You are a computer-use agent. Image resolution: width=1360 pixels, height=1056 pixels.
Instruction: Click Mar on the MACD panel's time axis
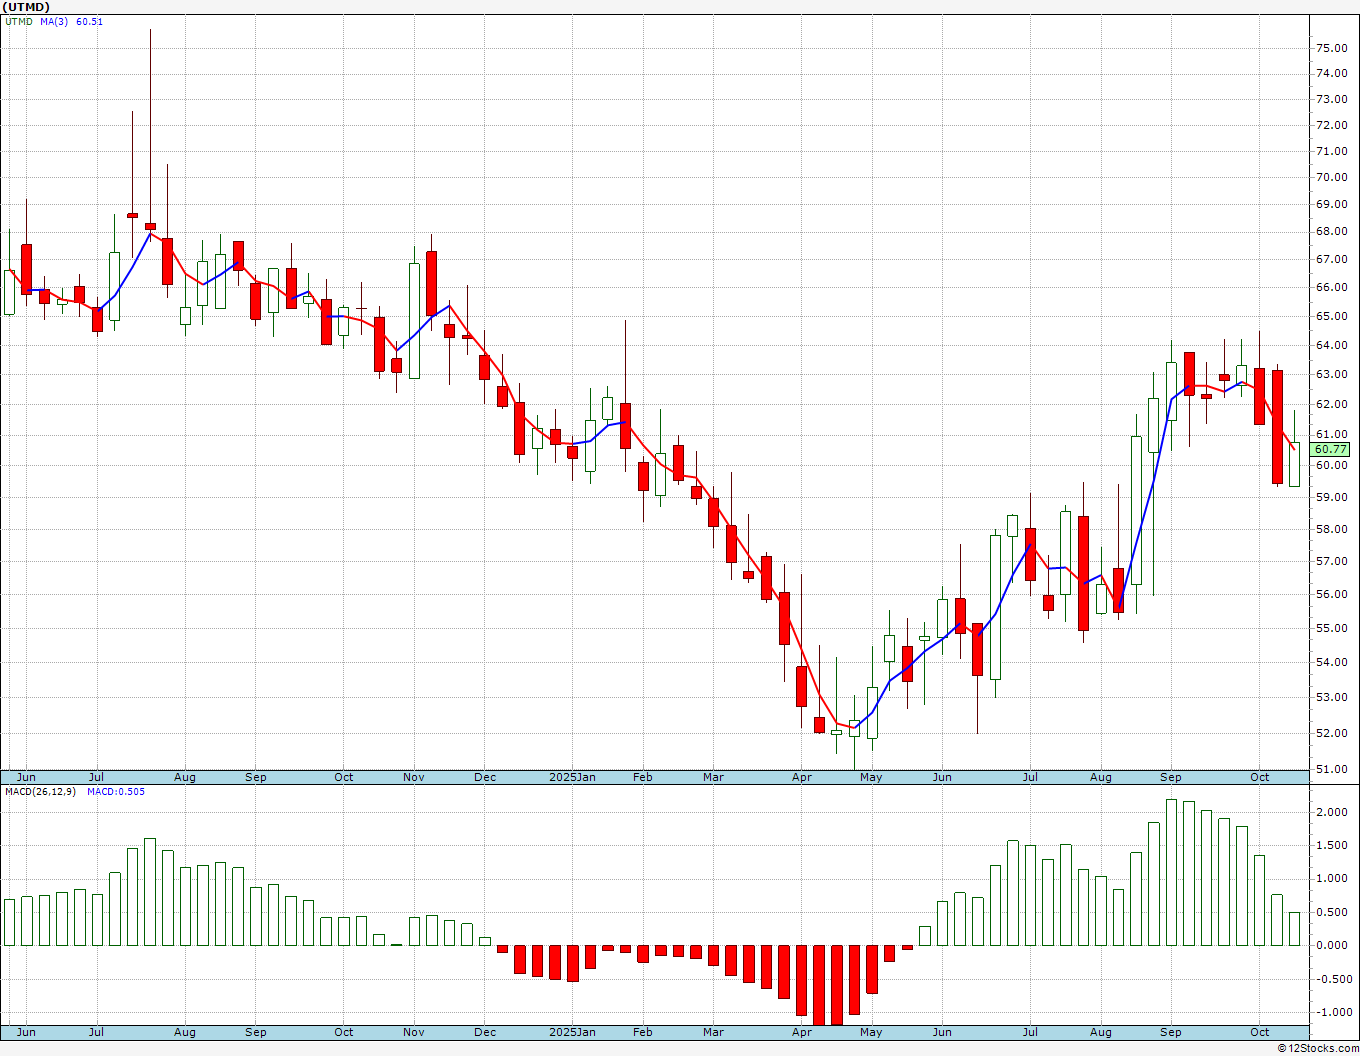(x=713, y=1032)
